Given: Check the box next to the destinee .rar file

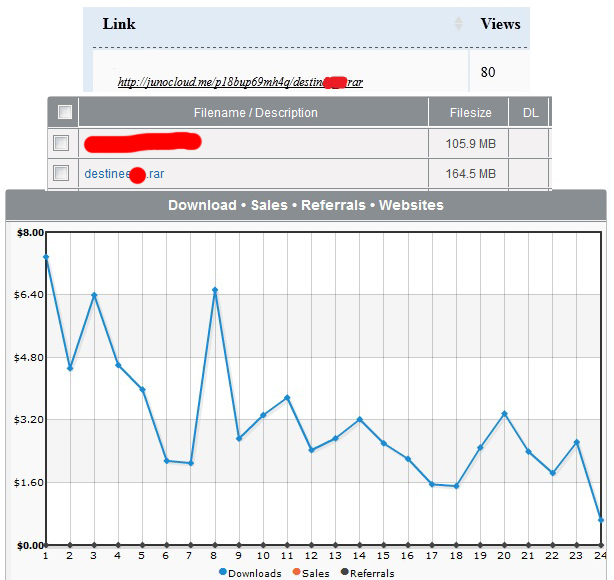Looking at the screenshot, I should (x=61, y=173).
